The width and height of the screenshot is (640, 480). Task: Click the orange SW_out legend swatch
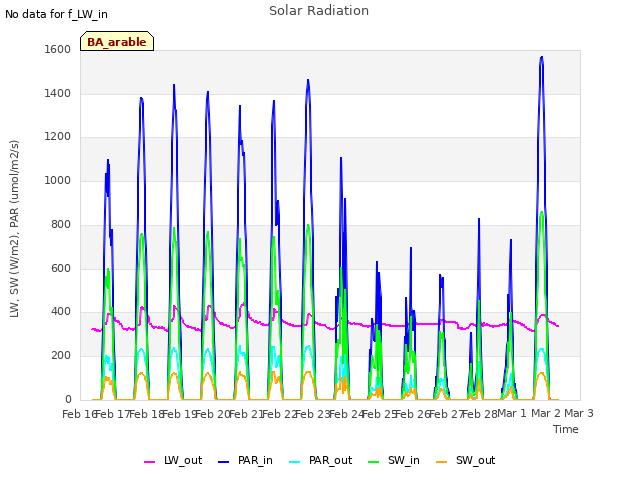point(441,462)
